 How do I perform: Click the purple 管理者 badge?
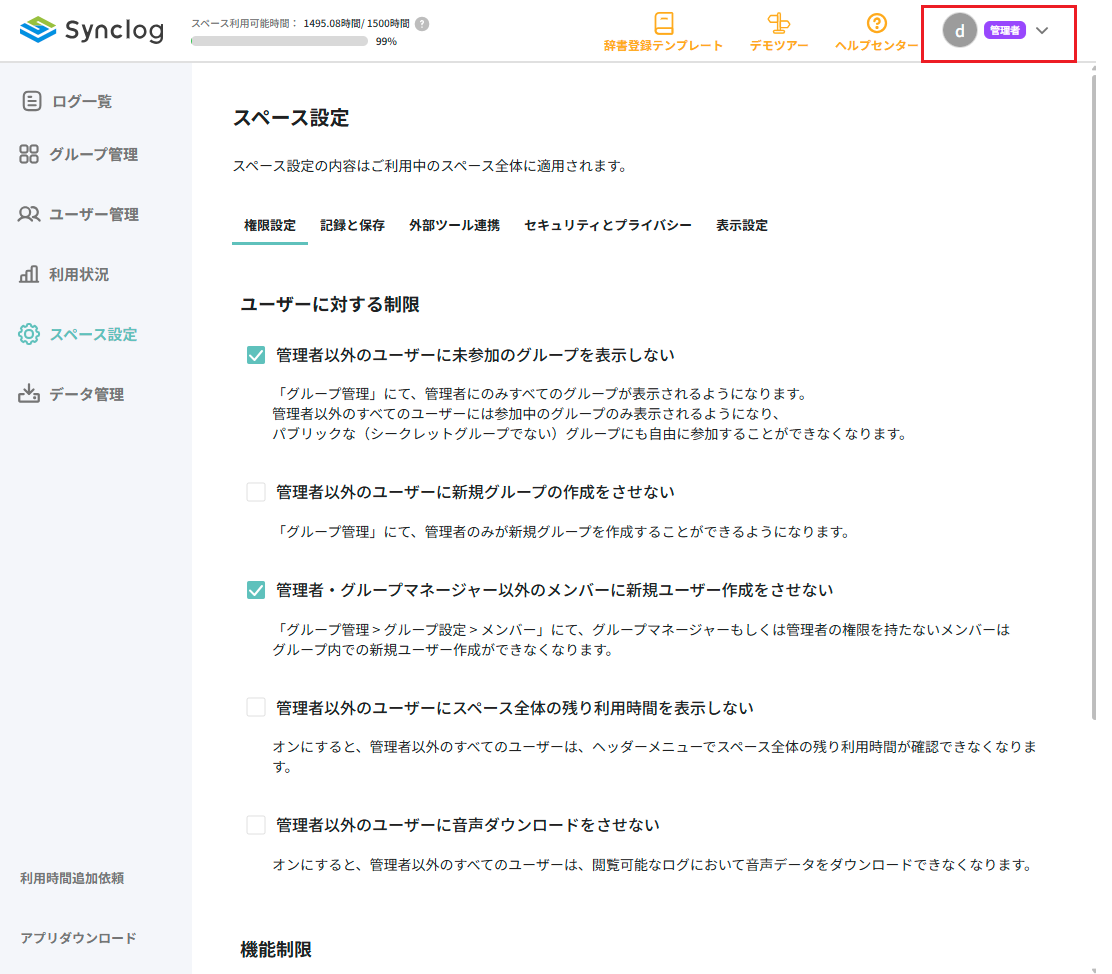click(x=1004, y=31)
